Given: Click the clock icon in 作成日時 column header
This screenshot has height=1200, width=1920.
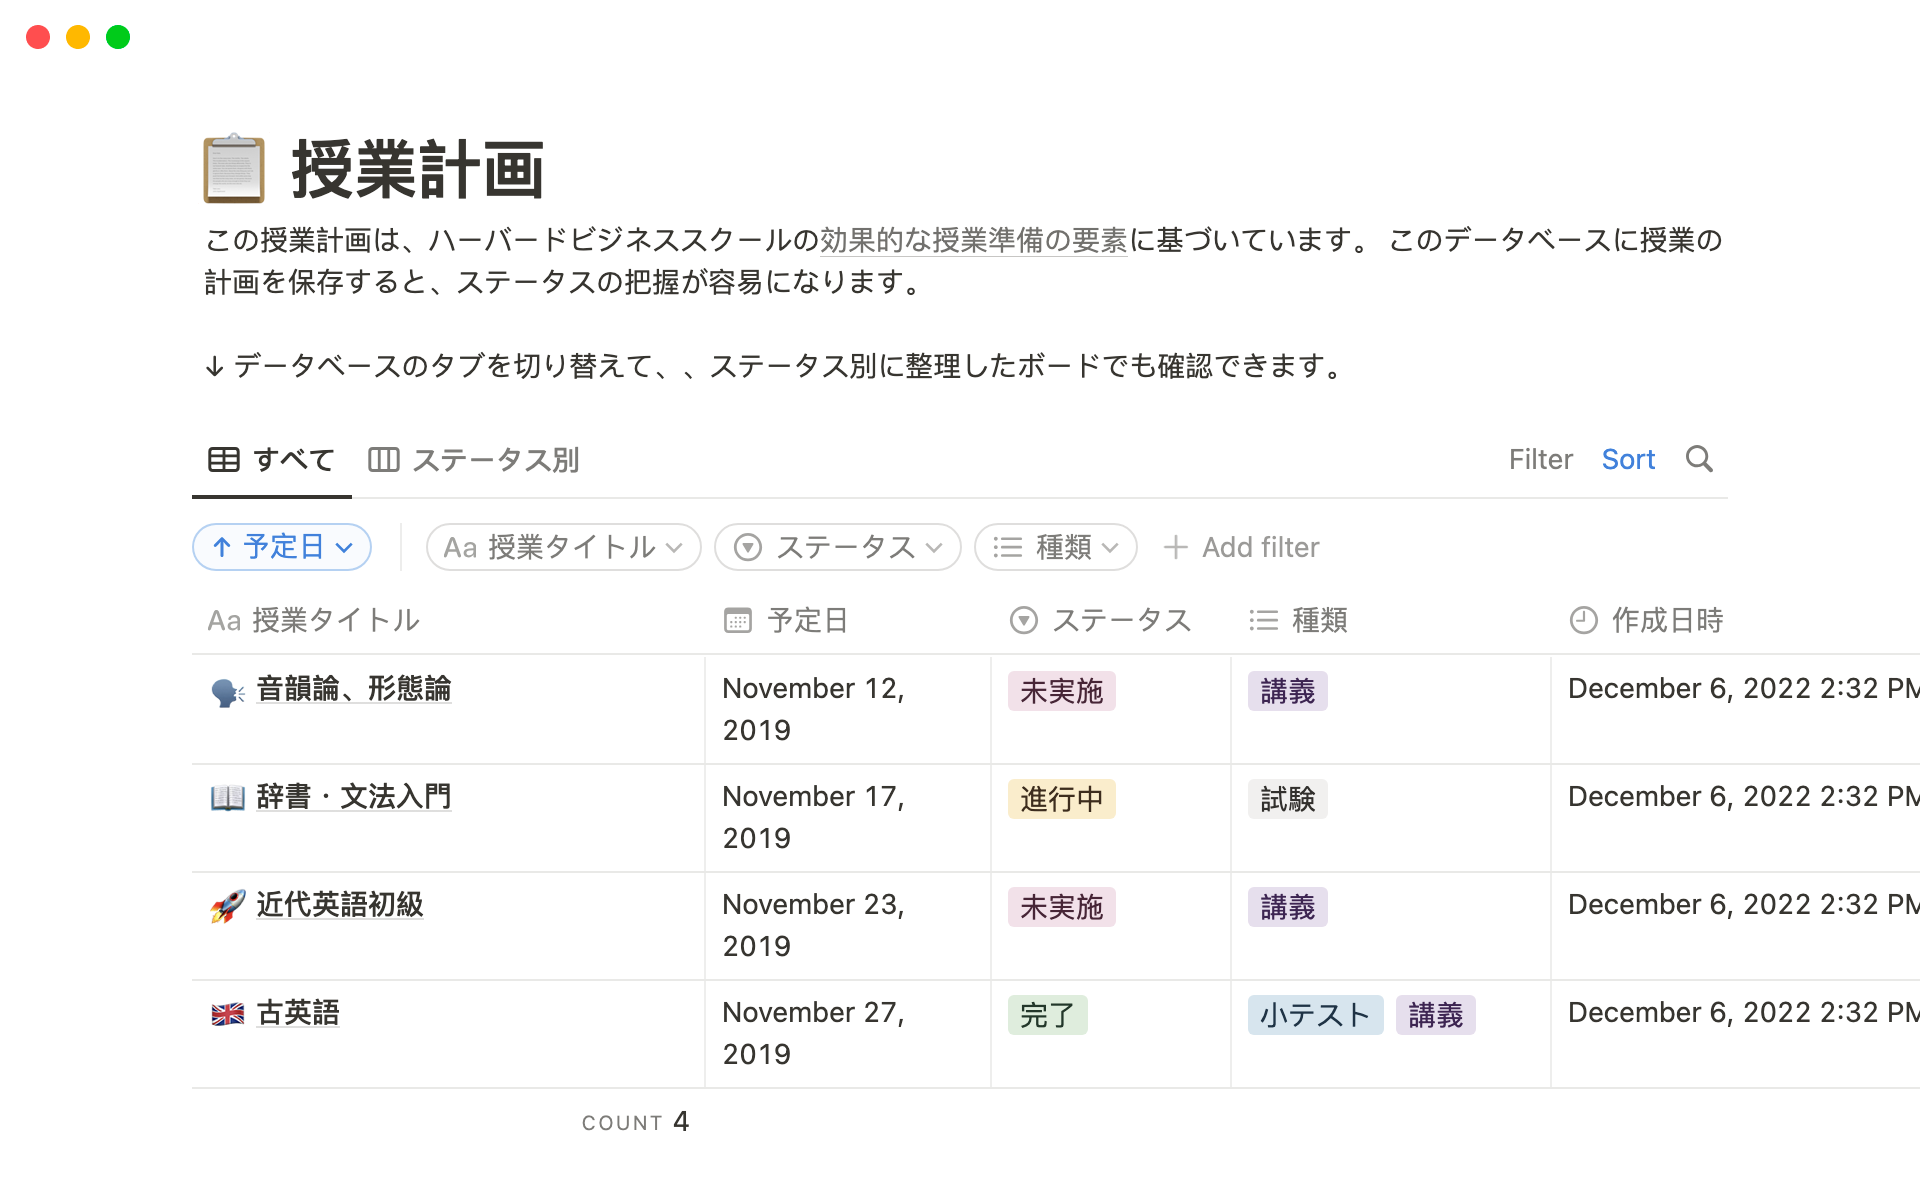Looking at the screenshot, I should pyautogui.click(x=1583, y=621).
